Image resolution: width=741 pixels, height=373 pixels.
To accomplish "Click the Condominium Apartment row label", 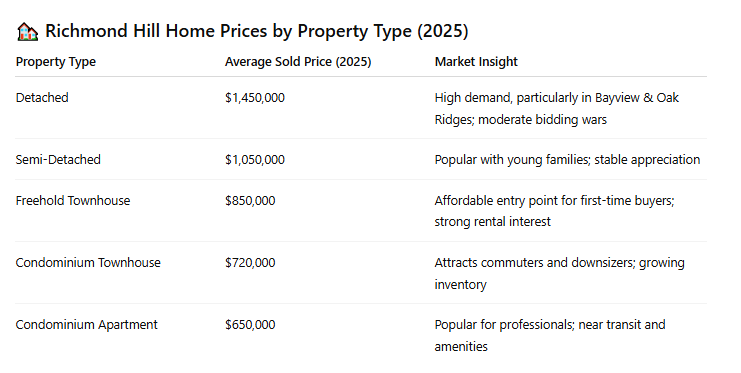I will 86,325.
